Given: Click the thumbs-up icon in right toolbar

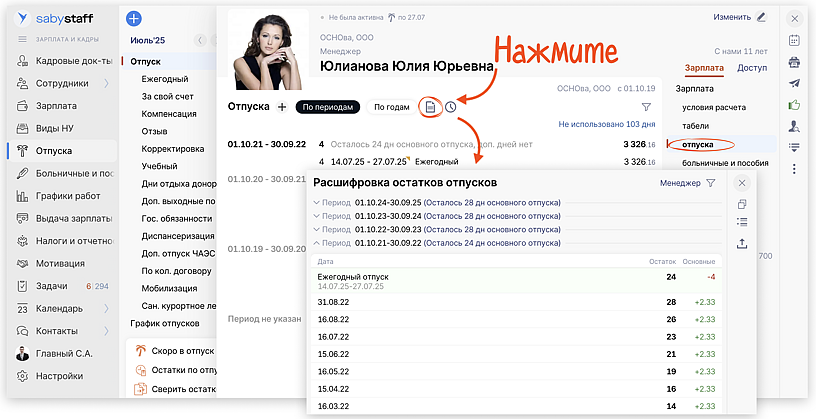Looking at the screenshot, I should [794, 104].
